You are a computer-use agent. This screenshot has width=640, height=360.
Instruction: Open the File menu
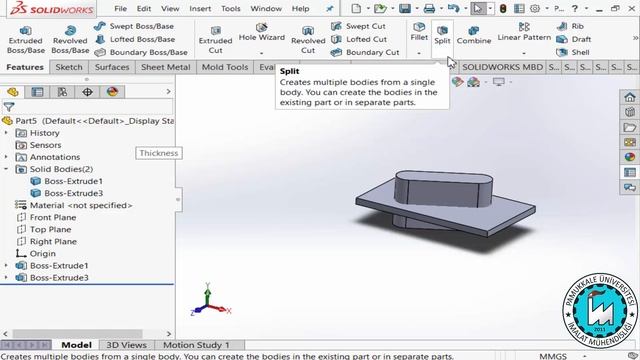[x=120, y=9]
